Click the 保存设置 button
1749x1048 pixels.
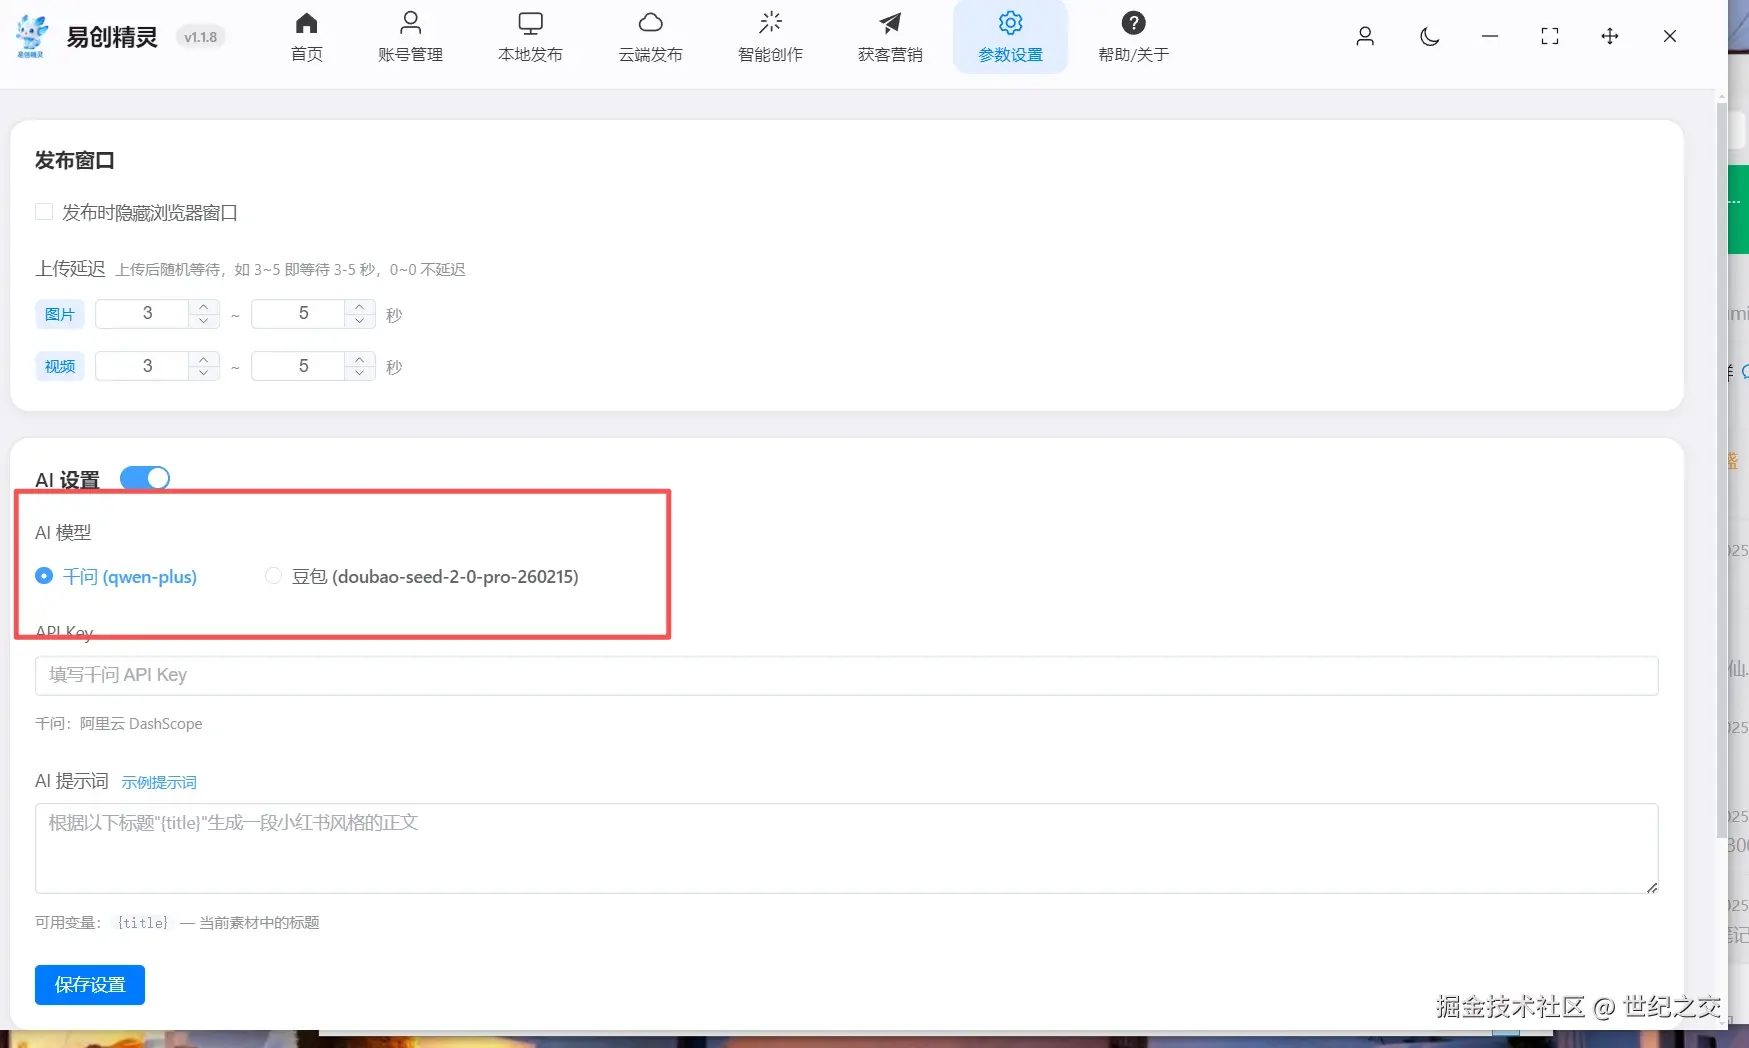point(90,985)
